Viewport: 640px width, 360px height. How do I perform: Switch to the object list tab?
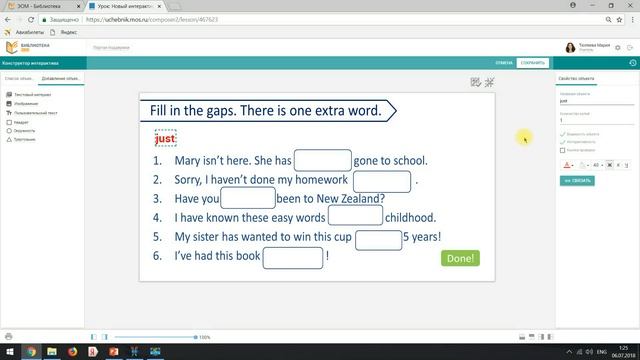click(18, 78)
